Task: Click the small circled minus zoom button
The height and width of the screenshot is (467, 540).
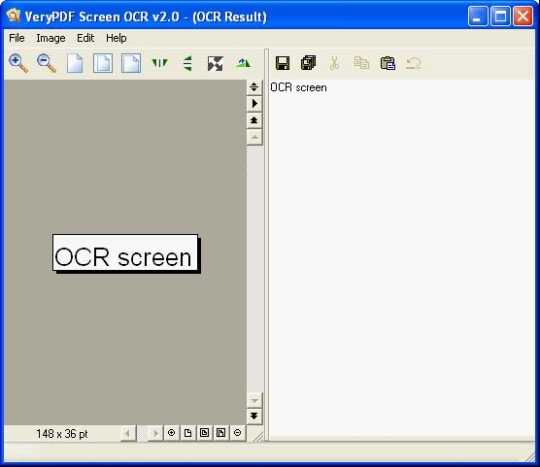Action: (237, 433)
